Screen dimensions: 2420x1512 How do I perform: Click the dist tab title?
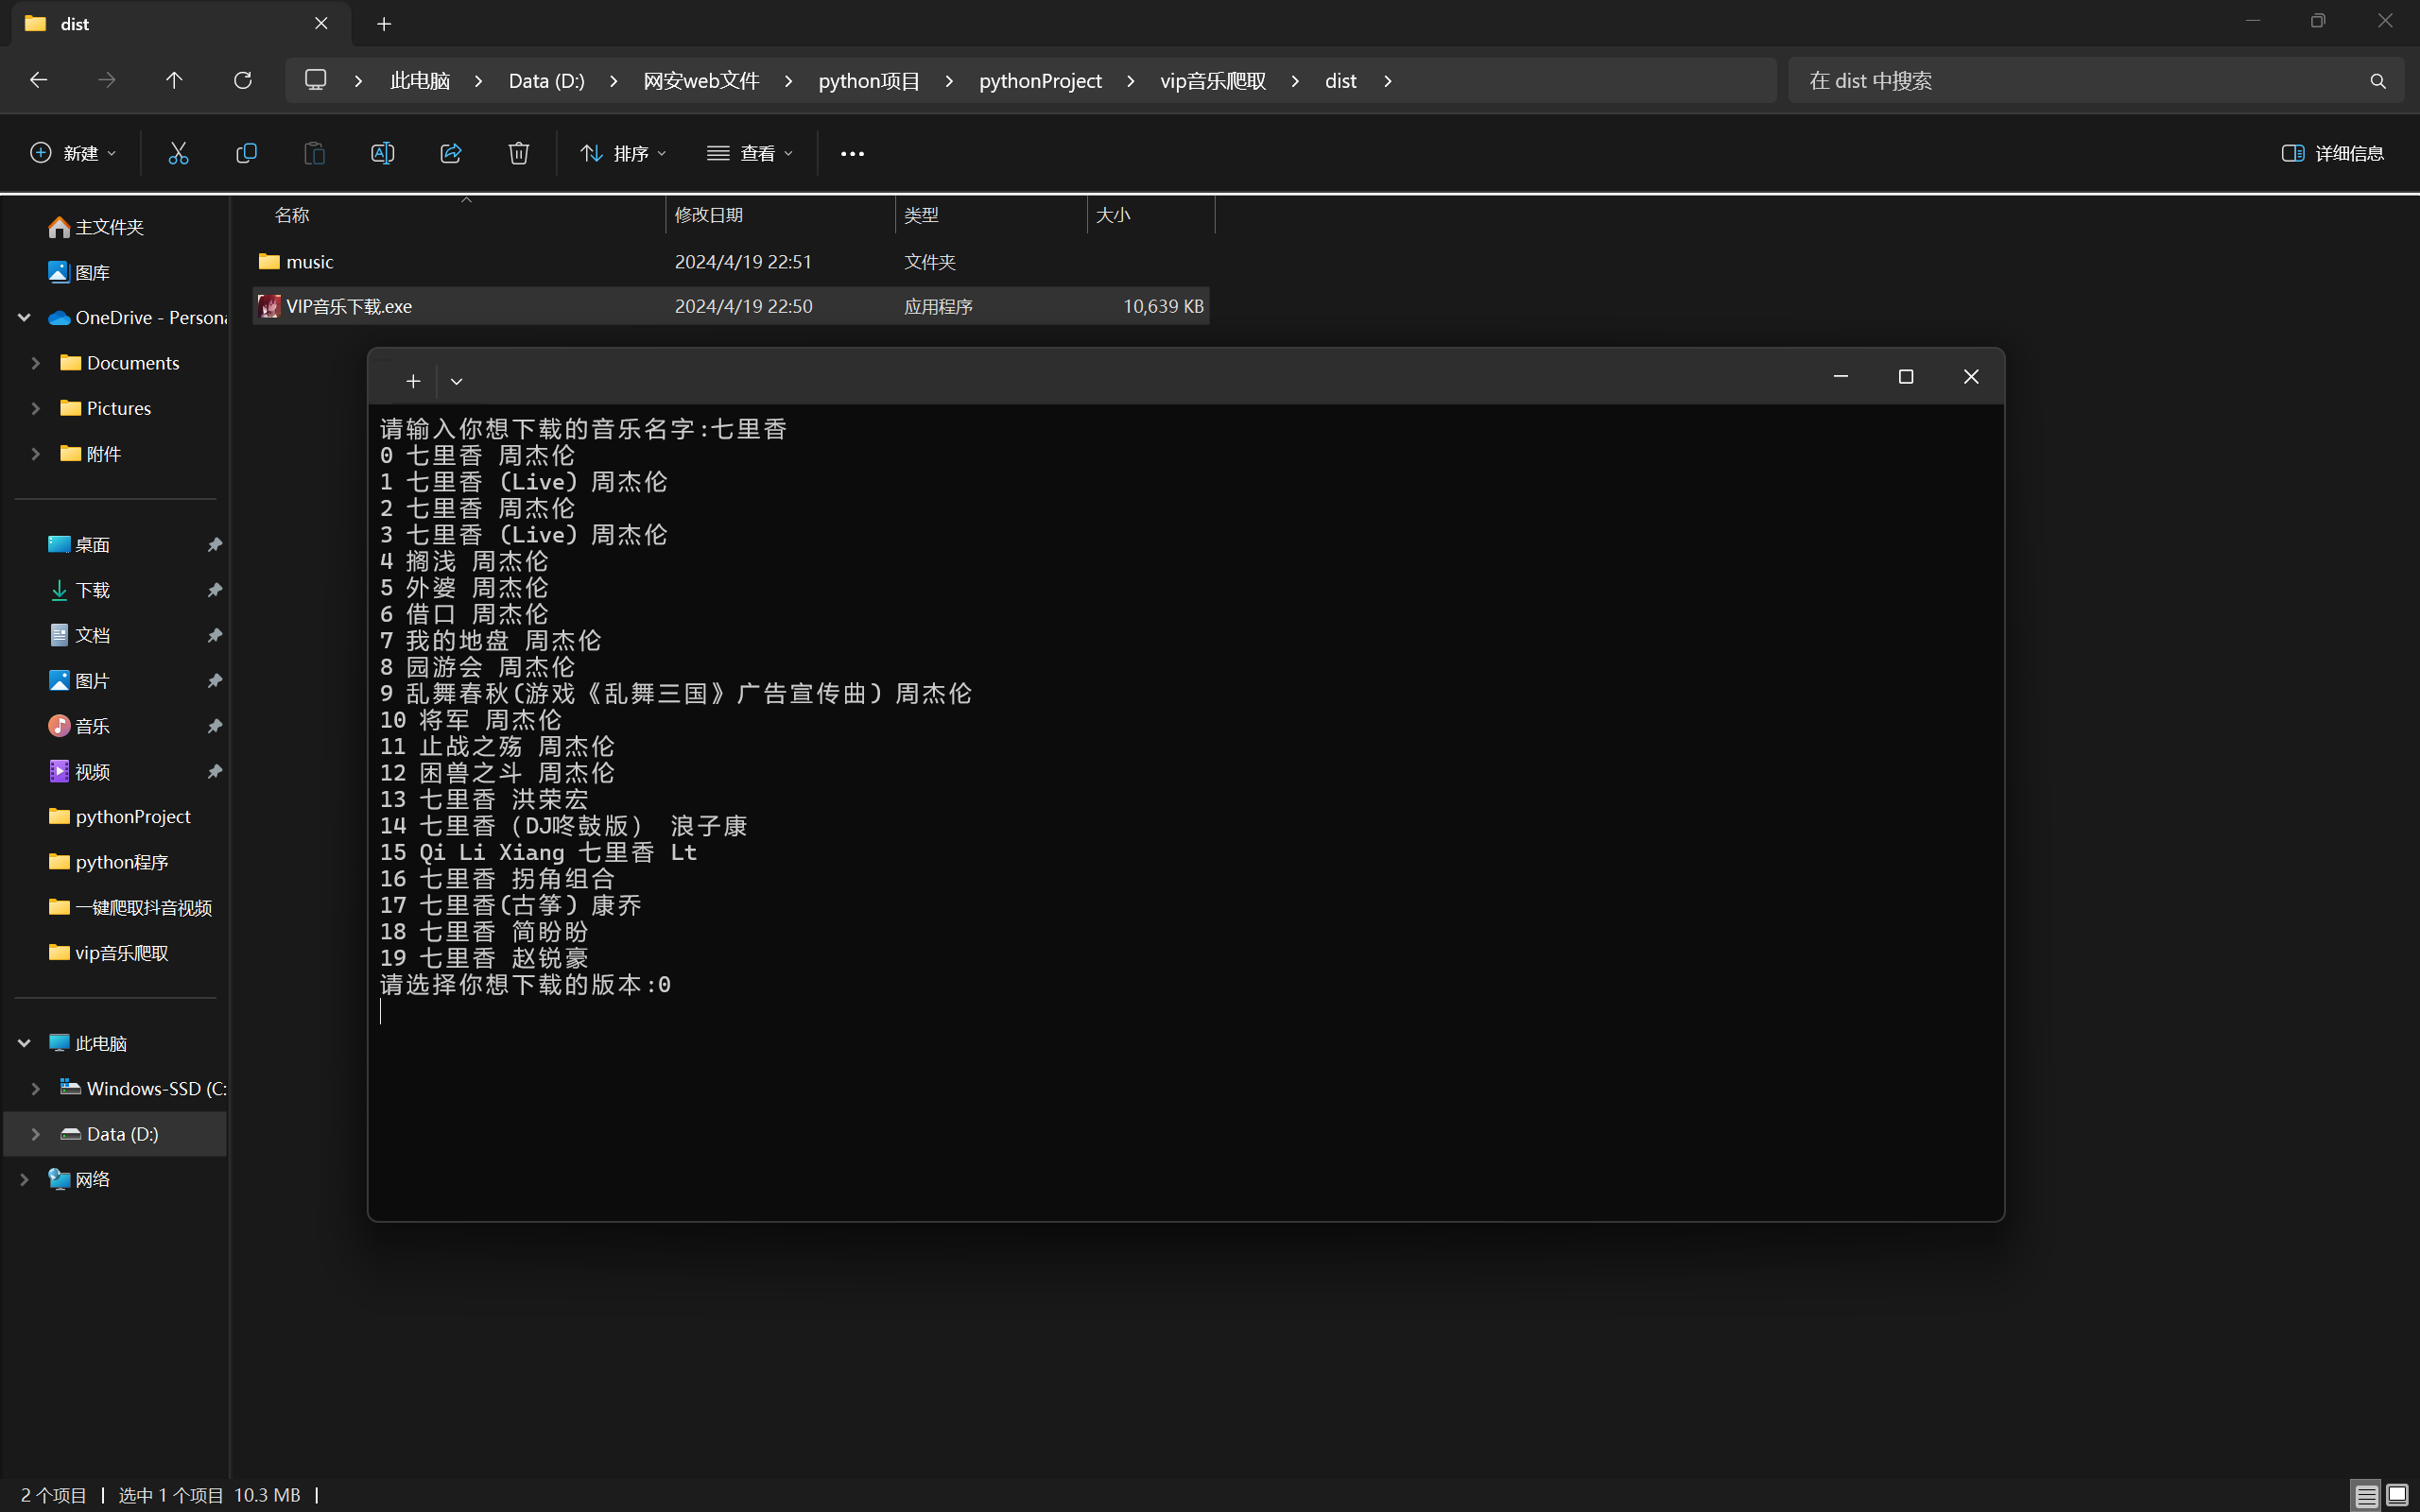click(75, 24)
